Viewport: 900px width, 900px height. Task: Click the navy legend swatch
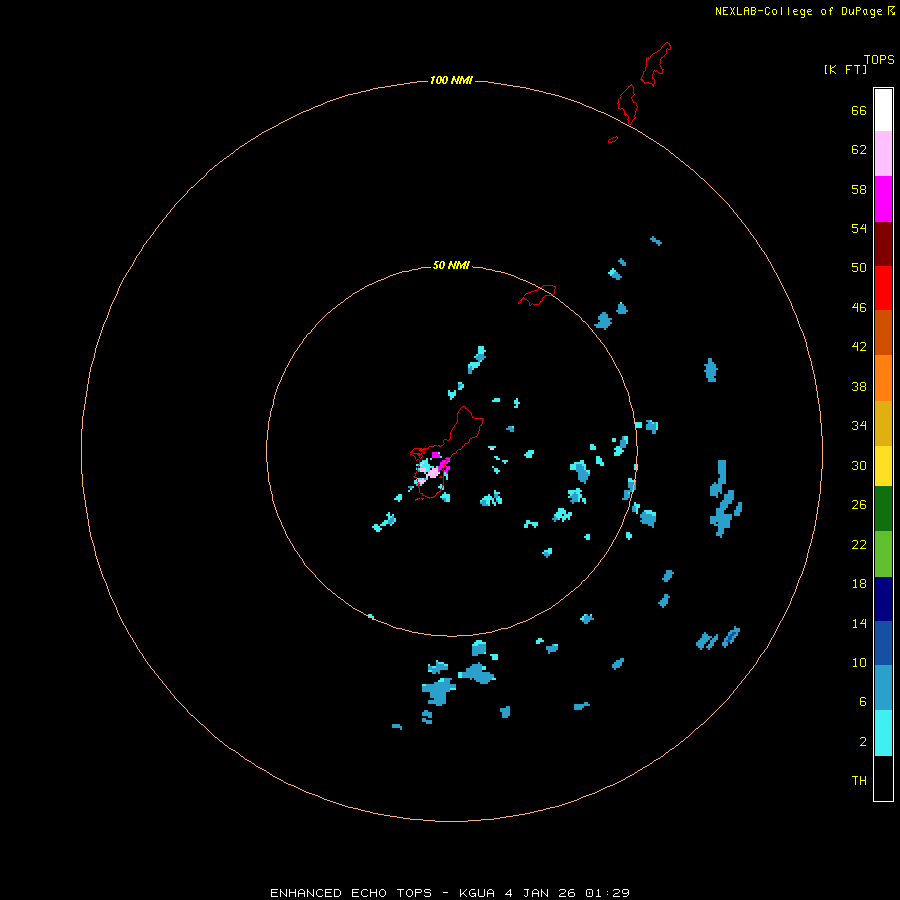point(883,599)
